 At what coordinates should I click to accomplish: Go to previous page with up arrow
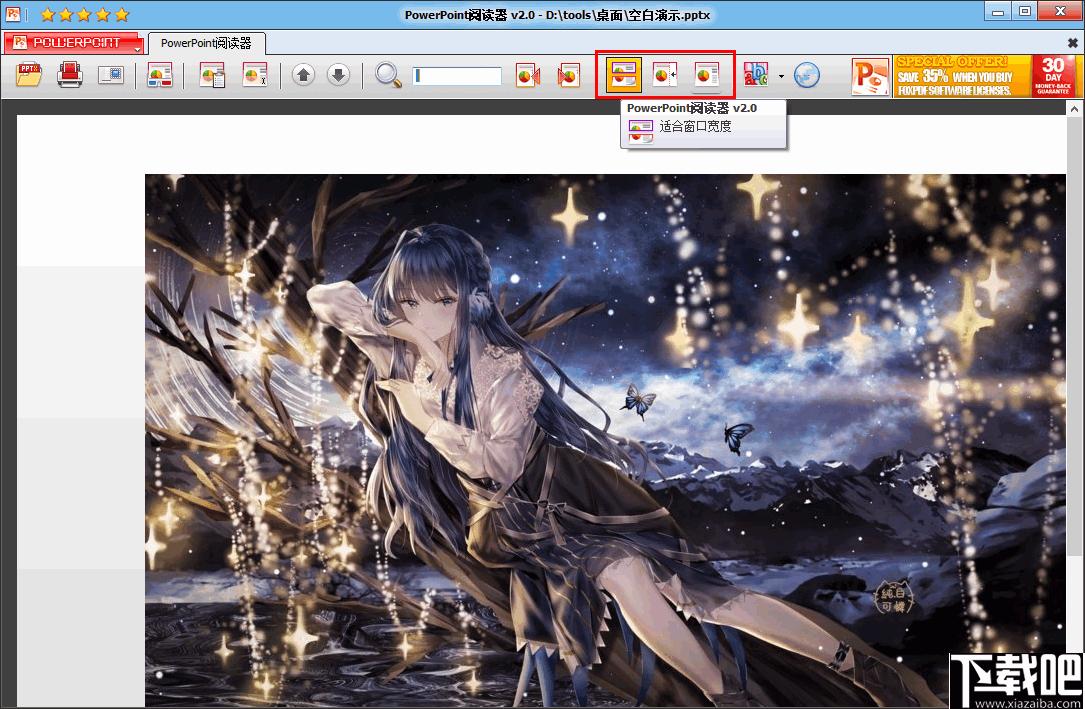304,76
